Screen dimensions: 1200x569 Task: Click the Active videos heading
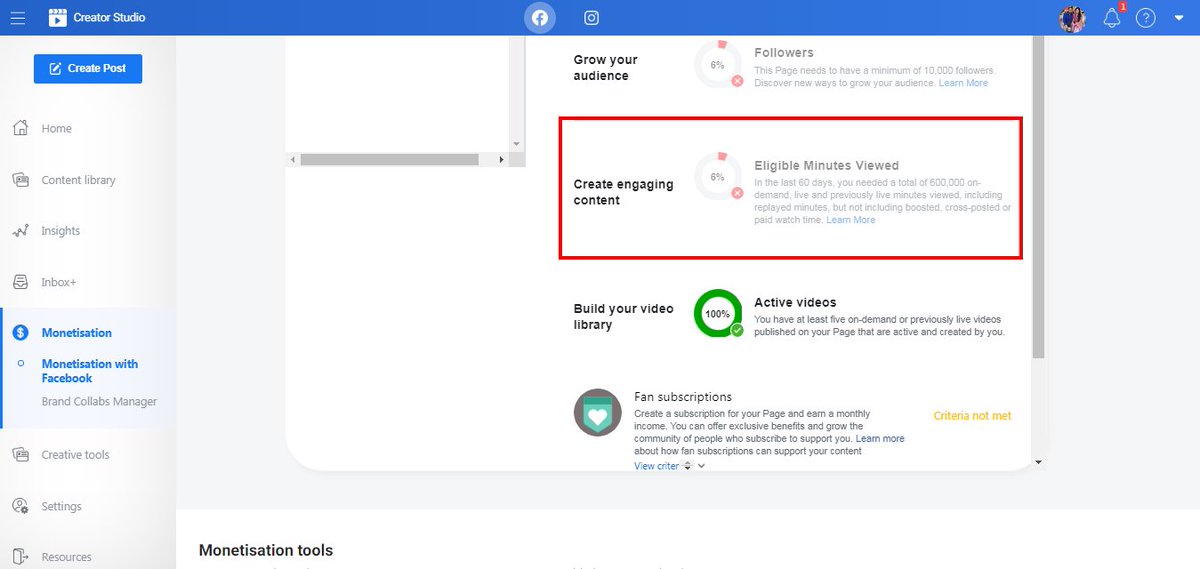click(x=795, y=302)
